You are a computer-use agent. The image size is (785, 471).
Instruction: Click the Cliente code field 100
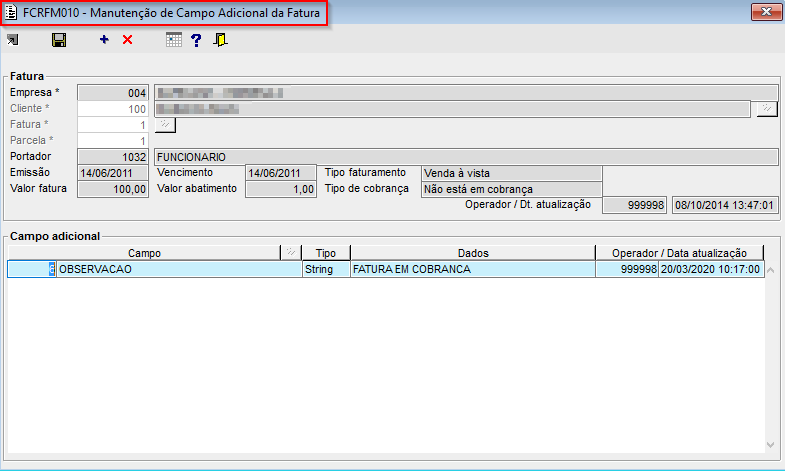pyautogui.click(x=113, y=109)
